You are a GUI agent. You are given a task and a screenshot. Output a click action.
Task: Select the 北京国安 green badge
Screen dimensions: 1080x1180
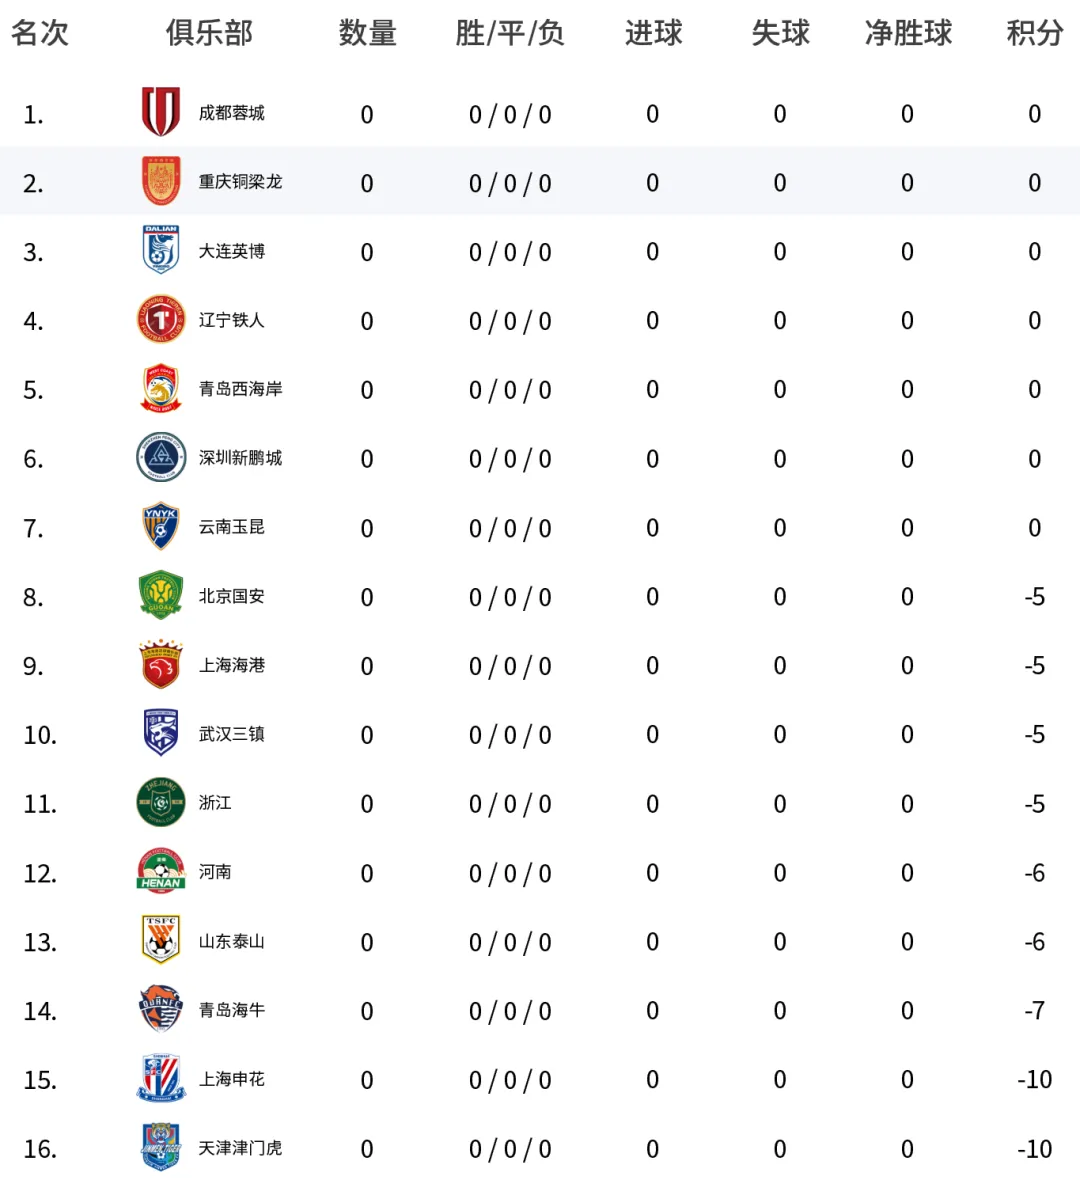160,595
